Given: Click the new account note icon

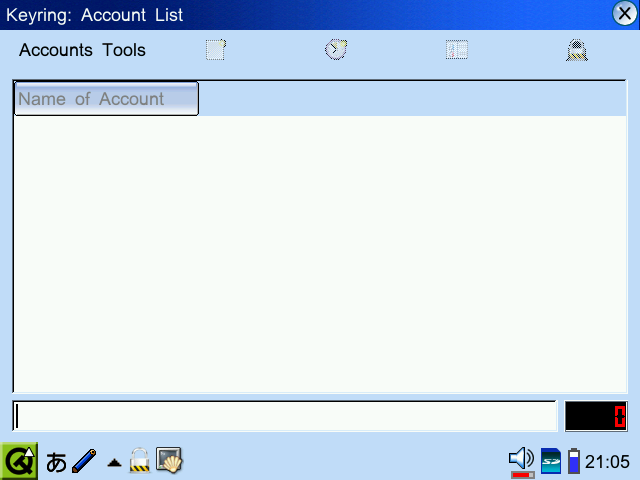Looking at the screenshot, I should (x=216, y=50).
